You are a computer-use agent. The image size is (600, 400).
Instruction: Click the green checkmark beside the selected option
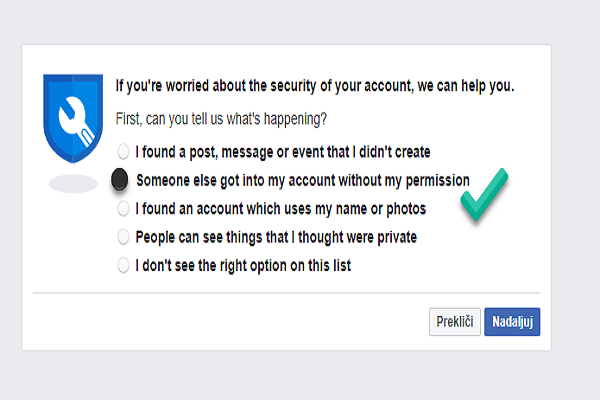coord(484,194)
